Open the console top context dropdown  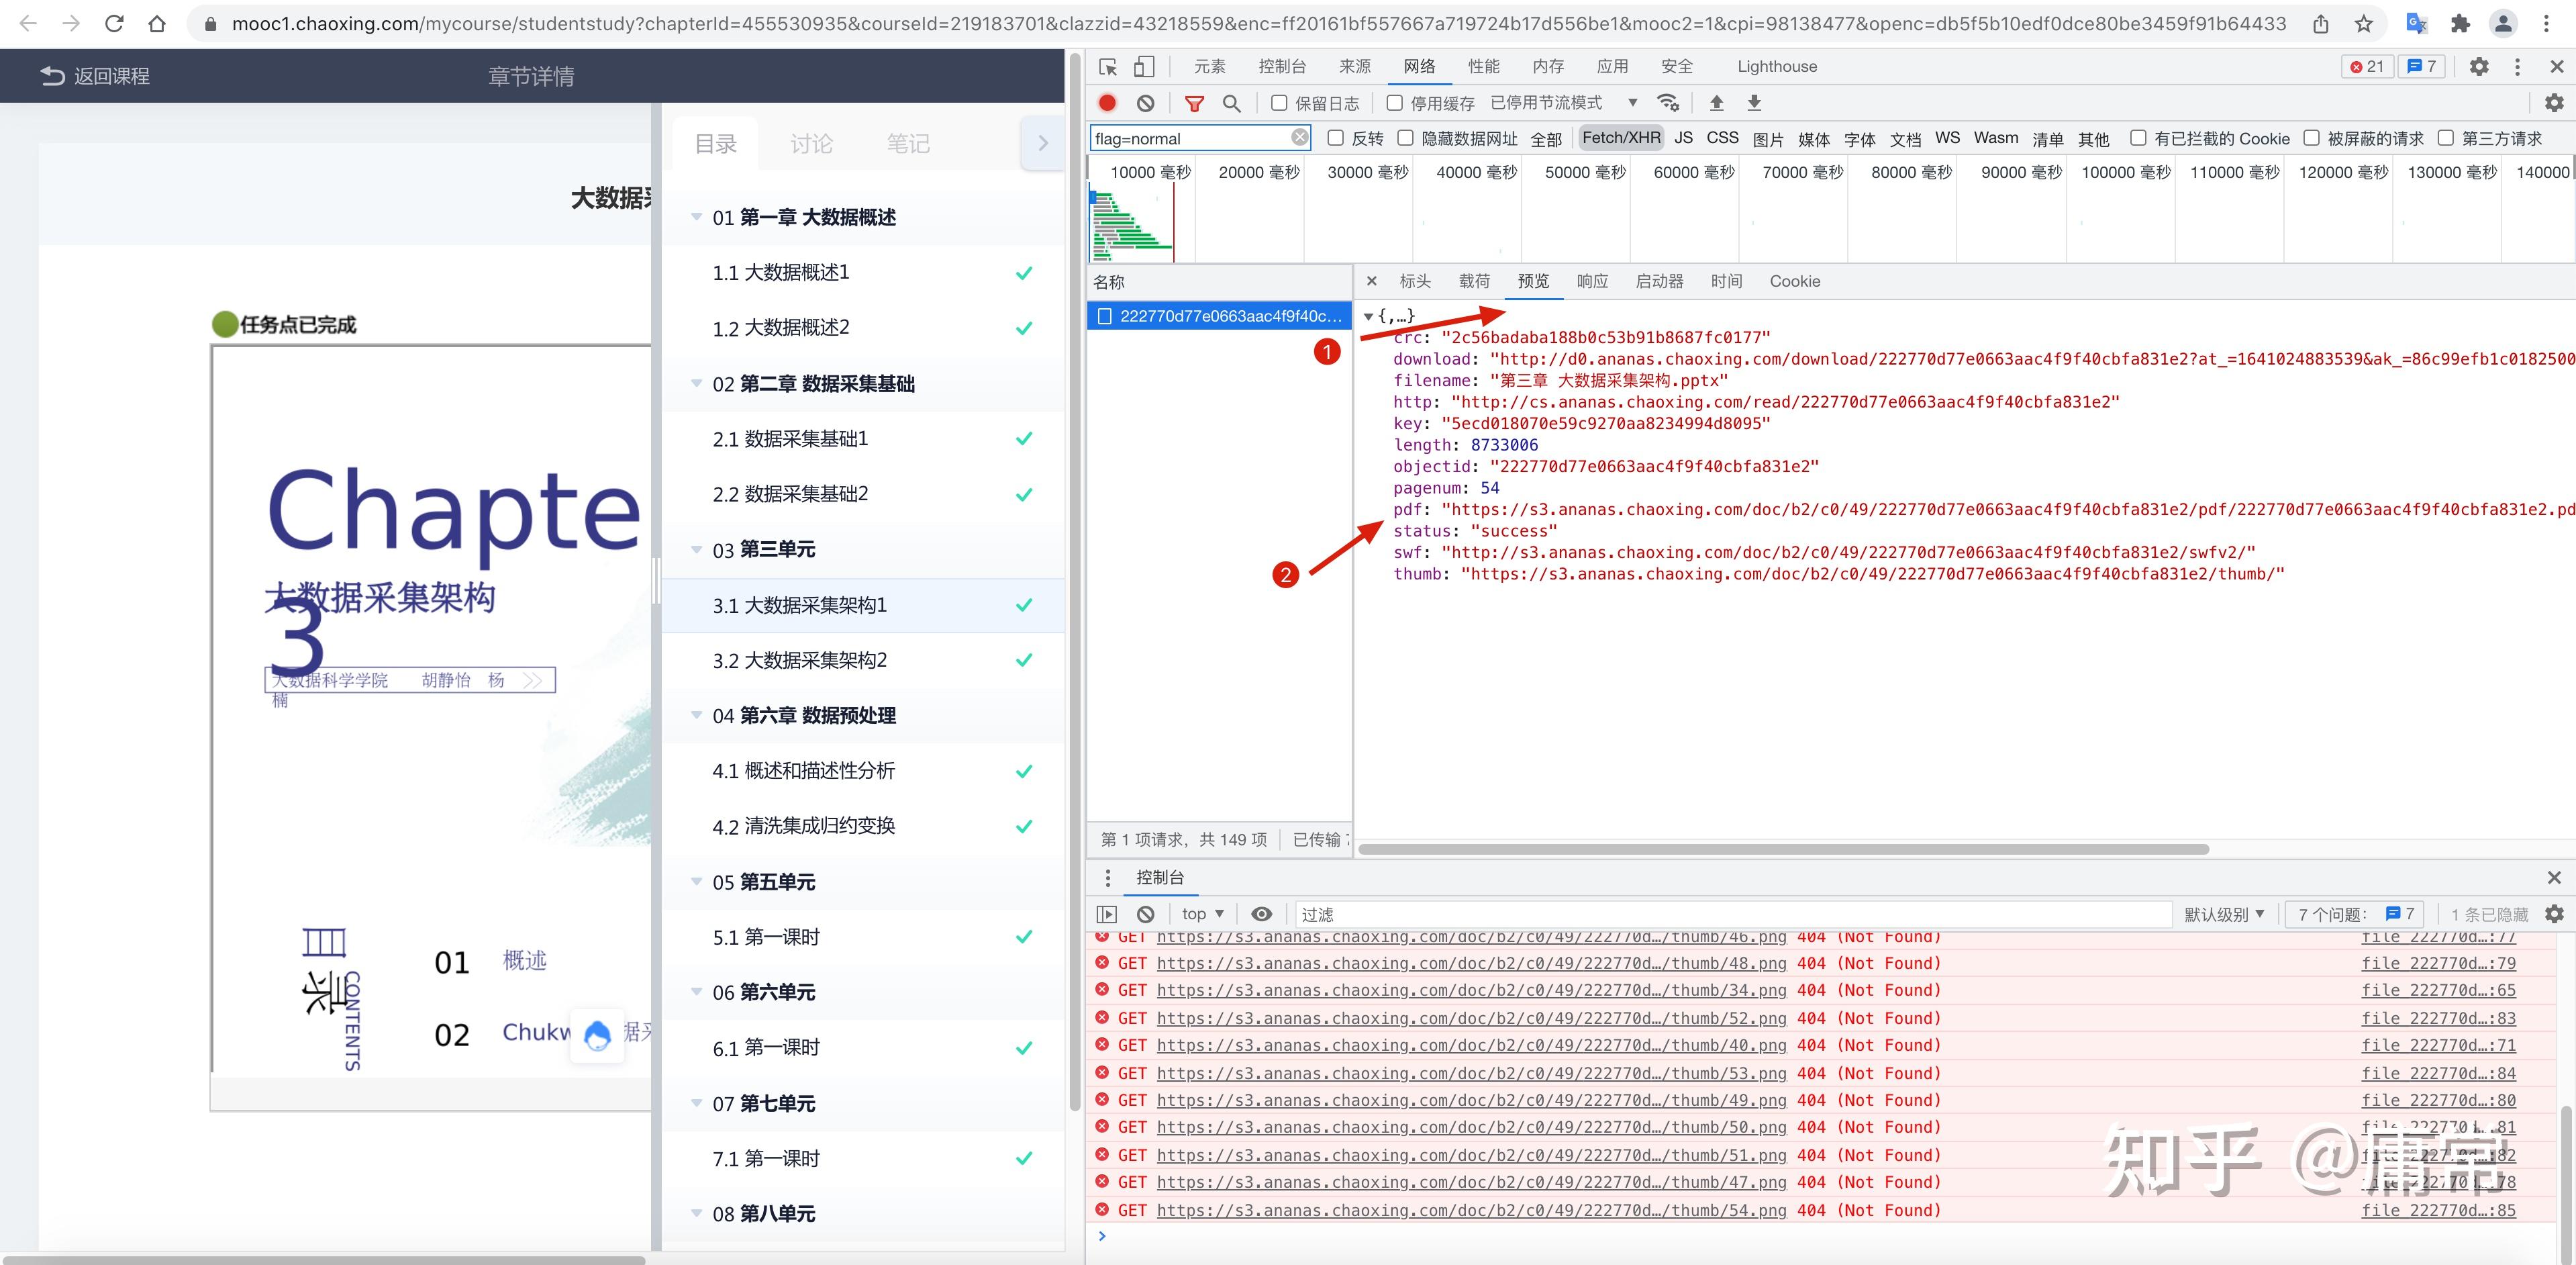pos(1203,914)
